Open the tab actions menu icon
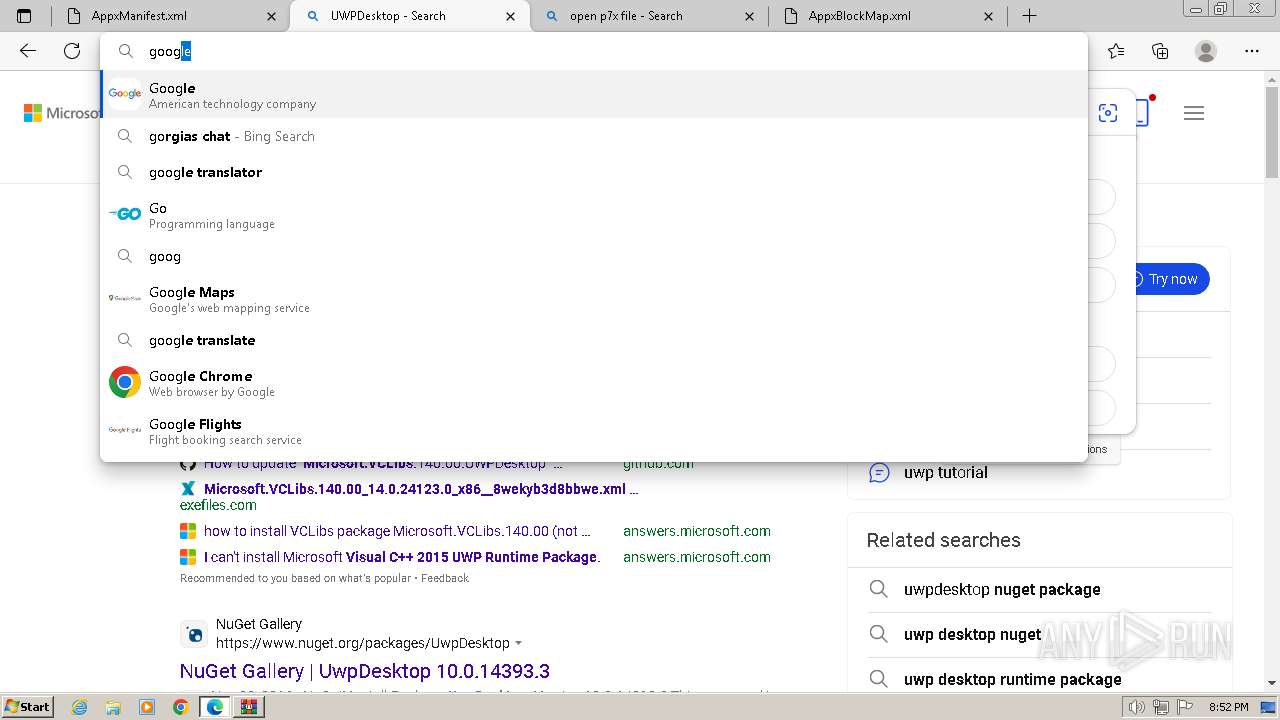The image size is (1280, 720). tap(24, 16)
